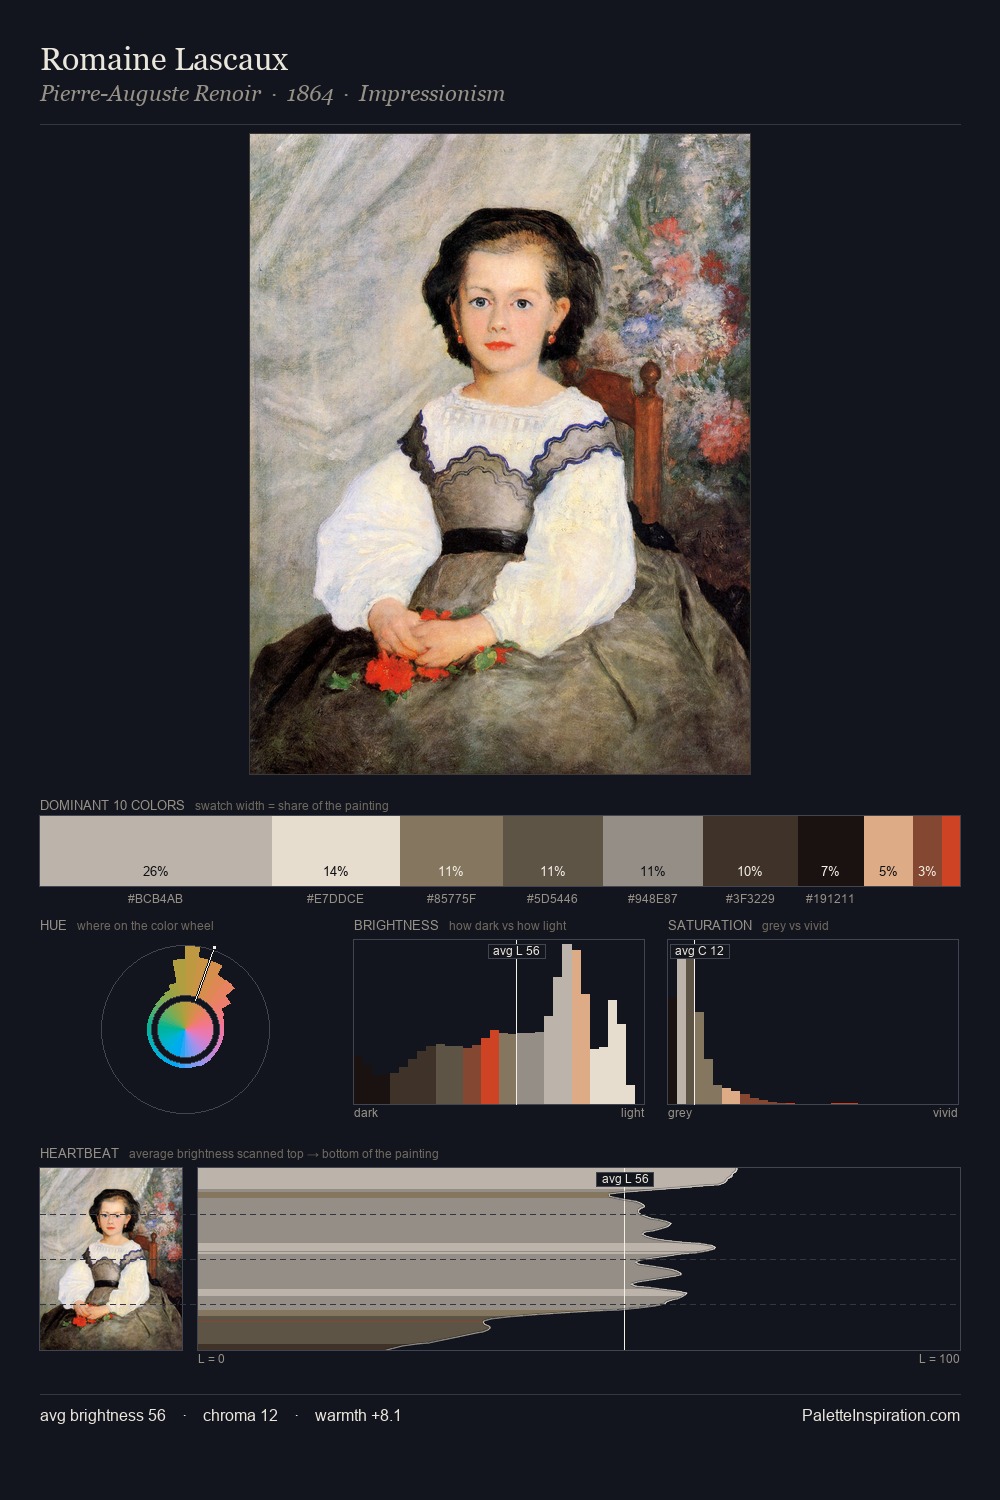Select the grey 11% swatch above #948E87
1000x1500 pixels.
coord(653,850)
